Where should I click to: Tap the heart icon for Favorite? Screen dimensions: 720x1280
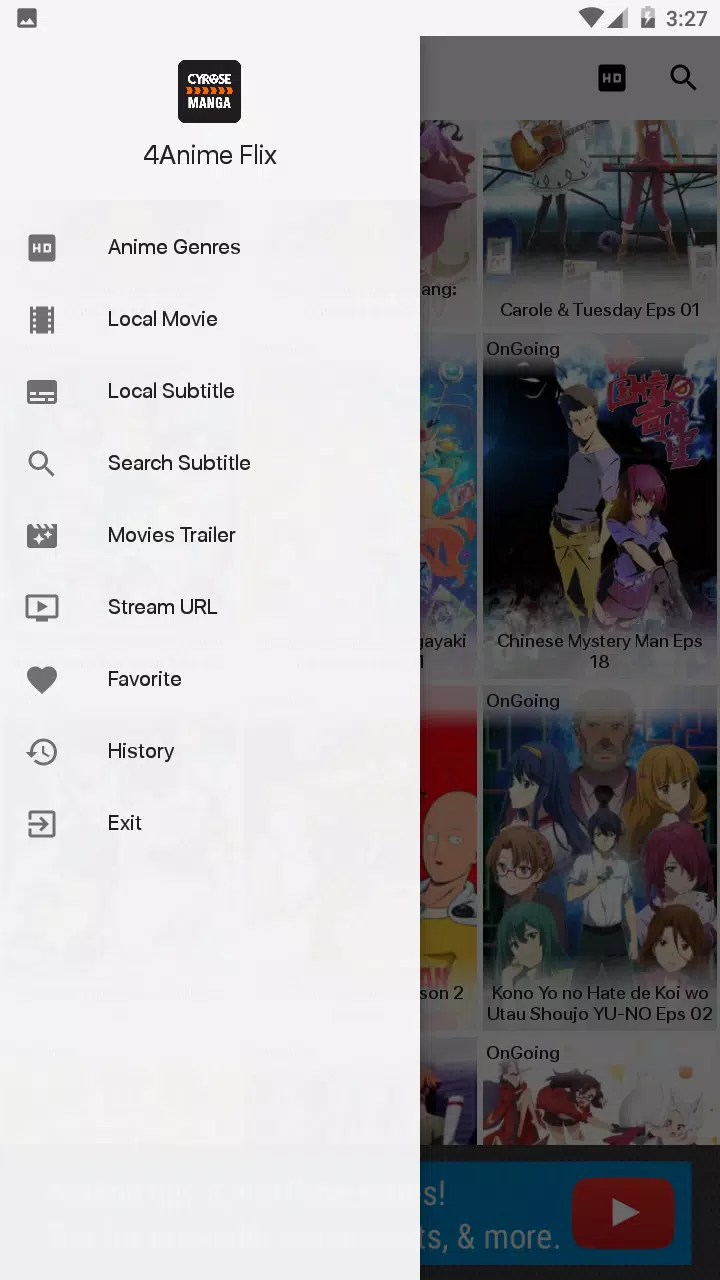tap(42, 680)
